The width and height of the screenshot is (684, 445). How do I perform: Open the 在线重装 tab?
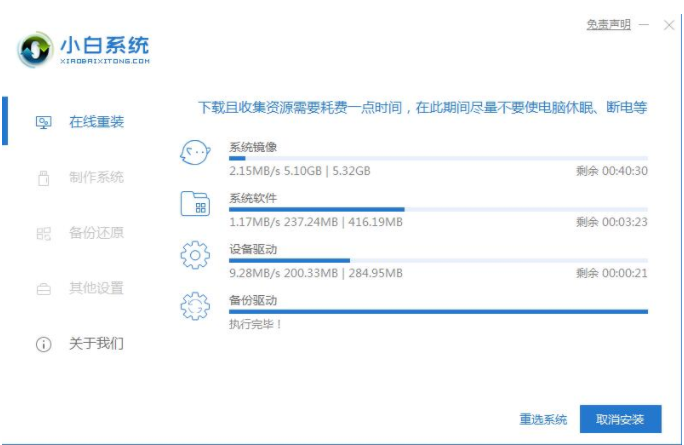[x=96, y=122]
